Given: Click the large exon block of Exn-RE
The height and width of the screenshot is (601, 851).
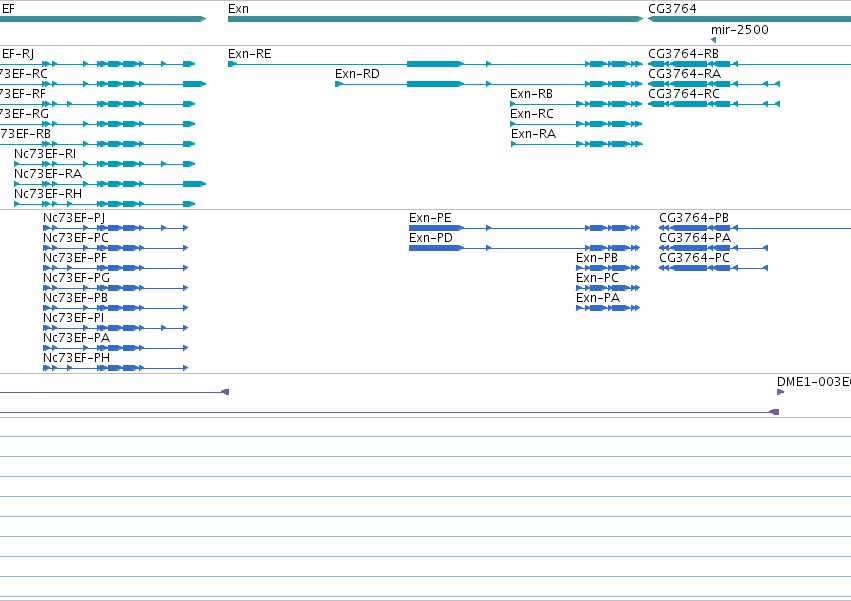Looking at the screenshot, I should pos(435,64).
